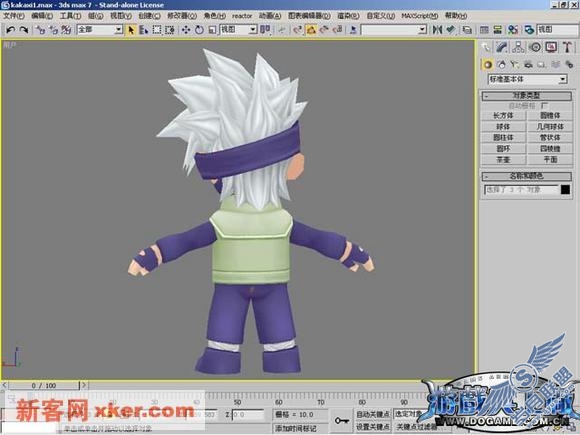Collapse the 名称和颜色 rollout

(526, 176)
